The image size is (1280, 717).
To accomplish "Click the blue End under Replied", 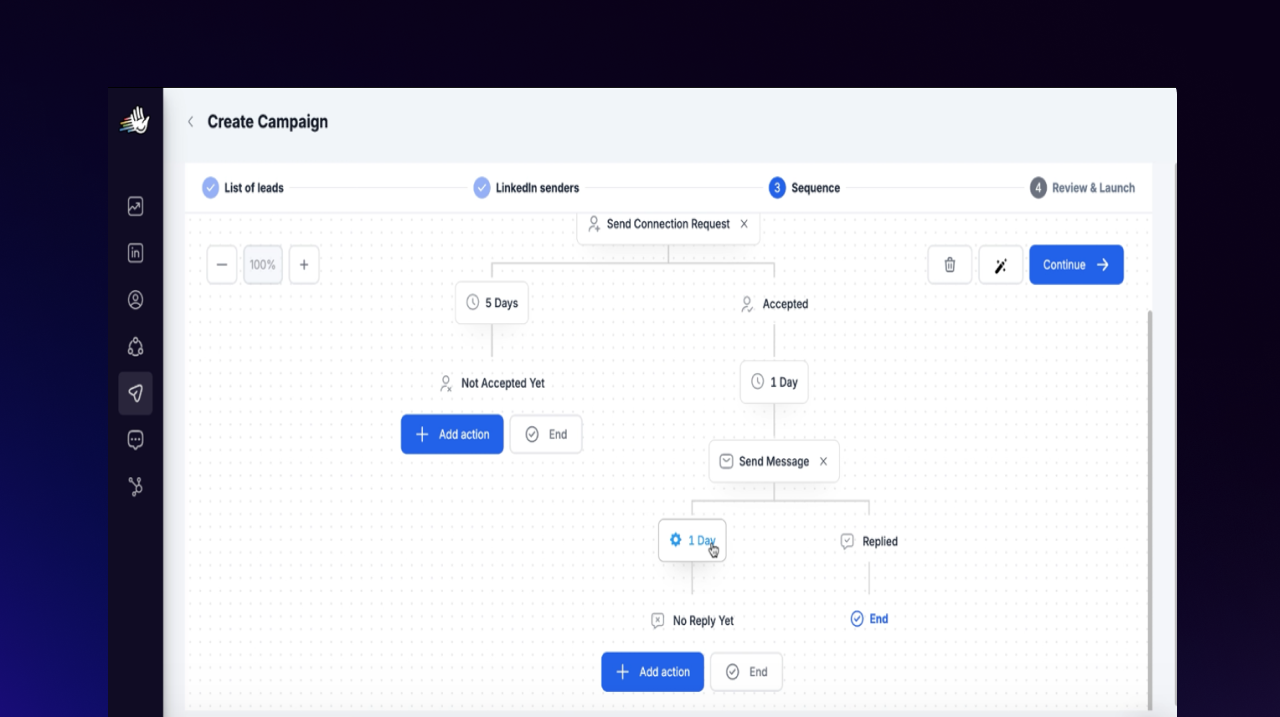I will point(869,619).
